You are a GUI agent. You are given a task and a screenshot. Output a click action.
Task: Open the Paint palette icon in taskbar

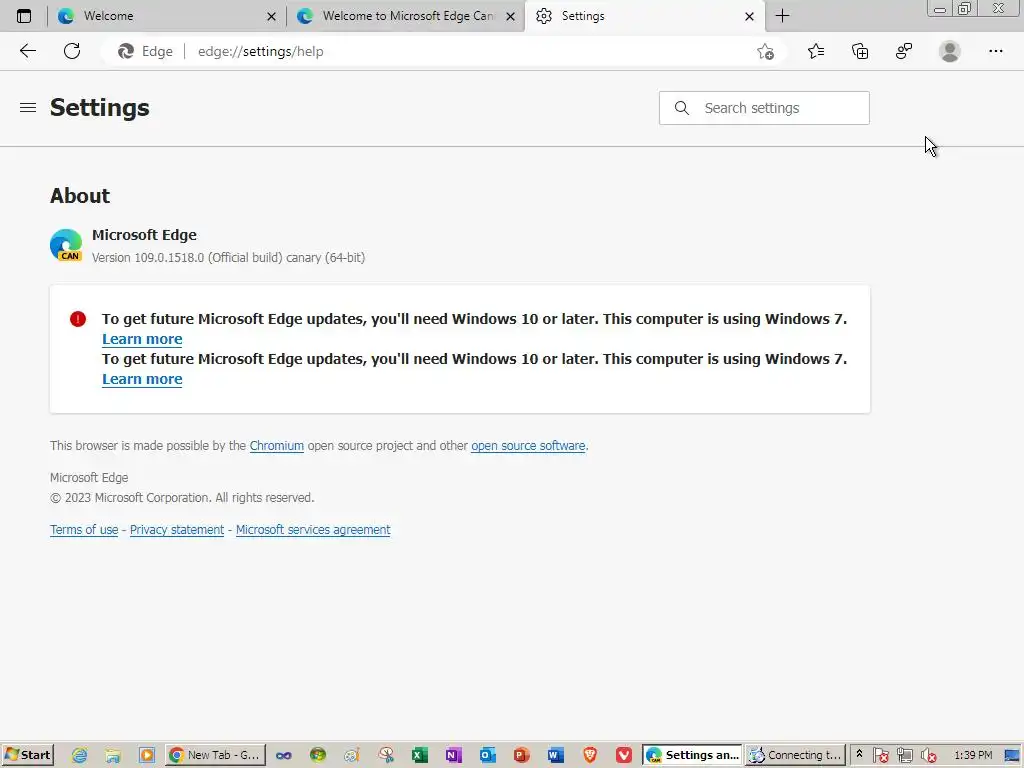[x=352, y=756]
